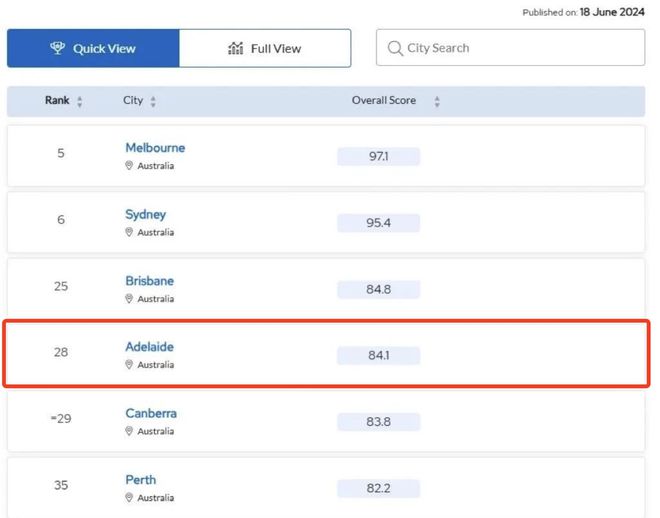Click the location pin under Melbourne
This screenshot has height=518, width=660.
click(129, 166)
